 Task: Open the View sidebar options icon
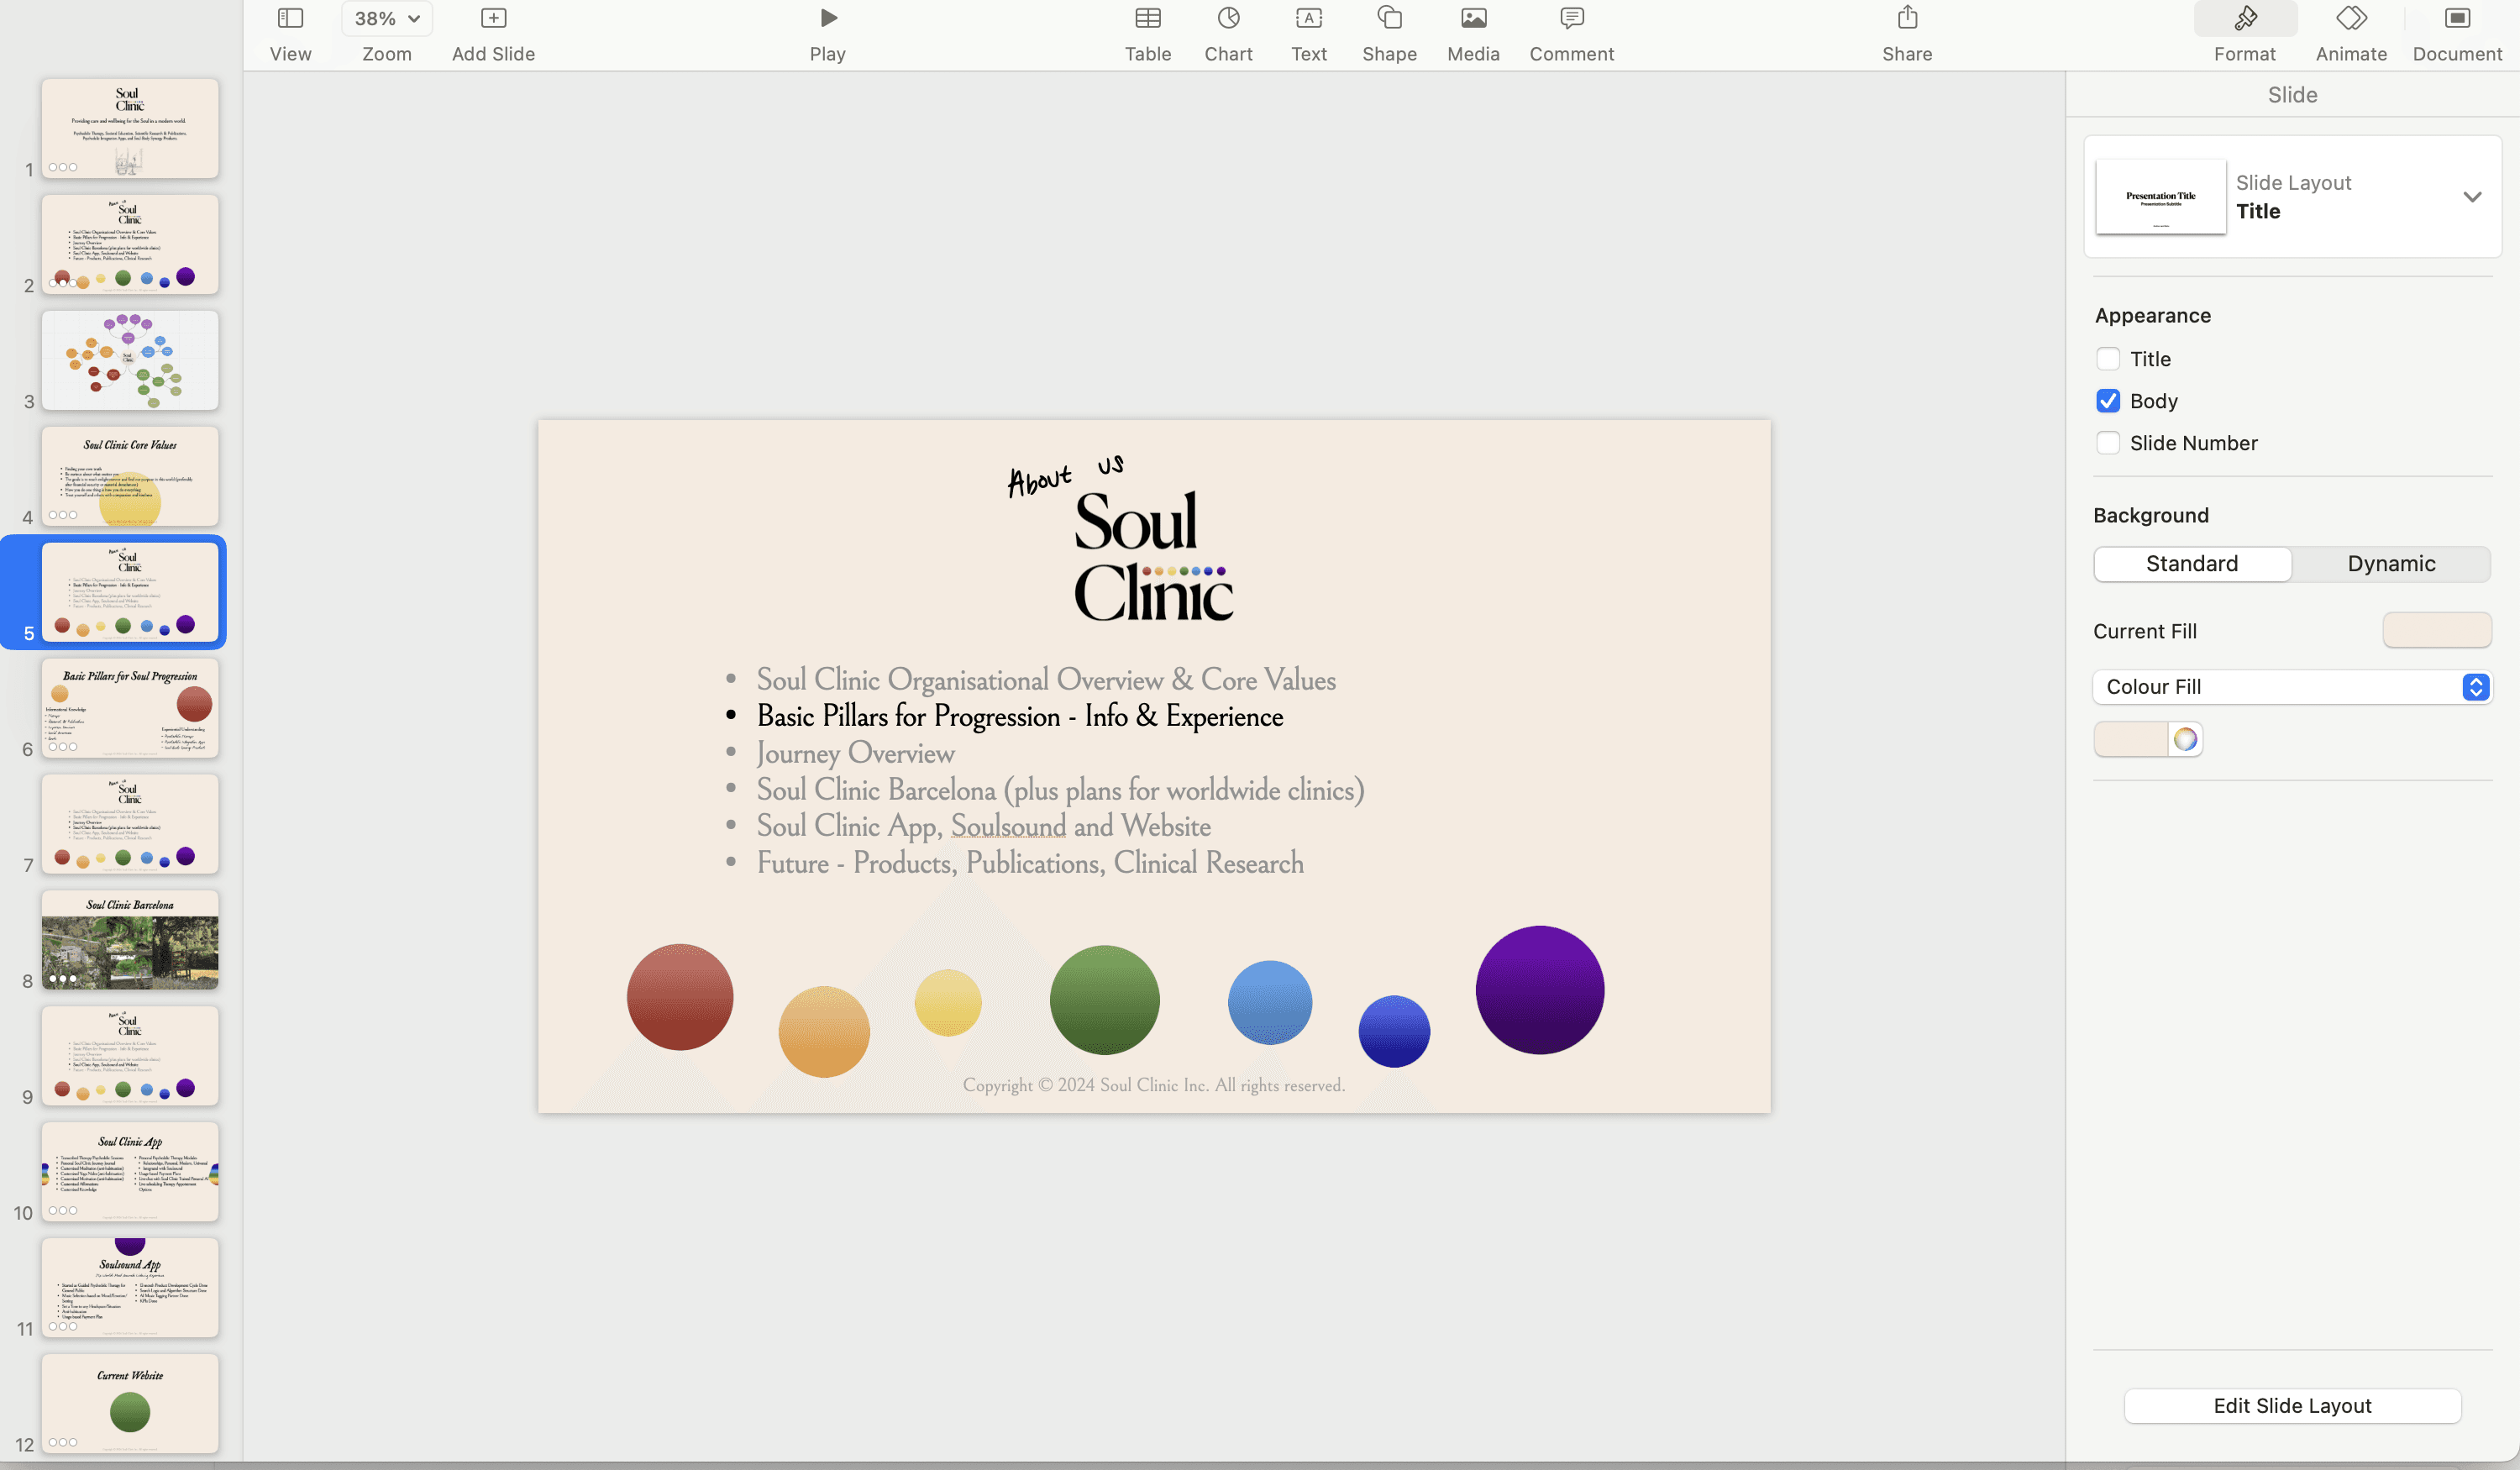(290, 18)
